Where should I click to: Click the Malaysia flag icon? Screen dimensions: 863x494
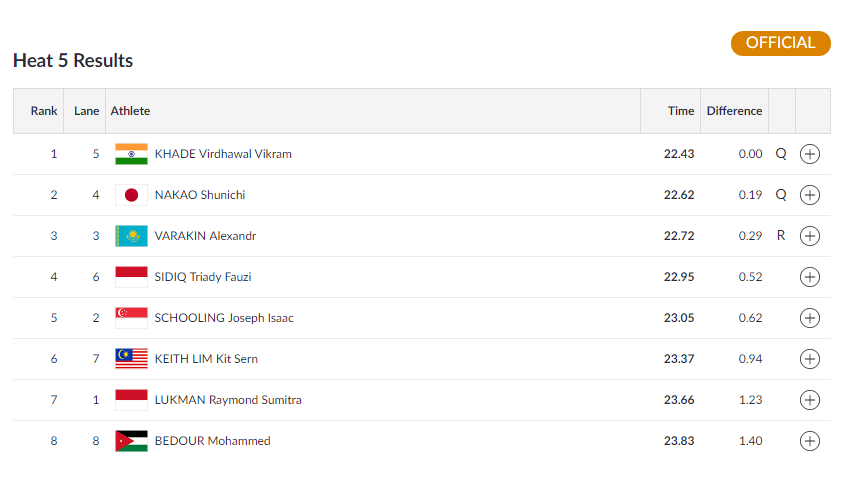[132, 359]
